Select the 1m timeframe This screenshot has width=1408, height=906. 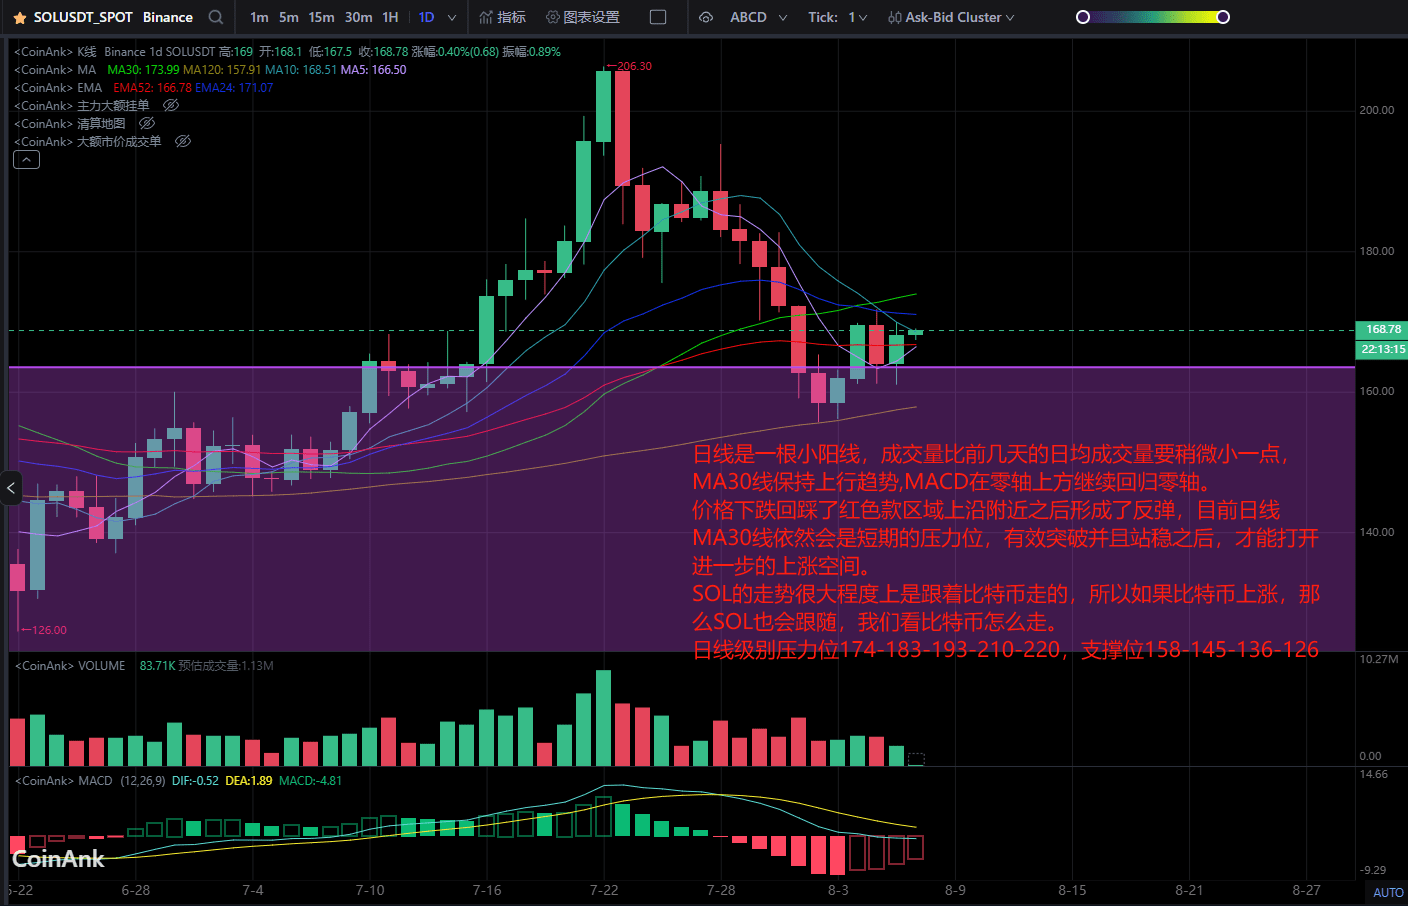point(259,17)
